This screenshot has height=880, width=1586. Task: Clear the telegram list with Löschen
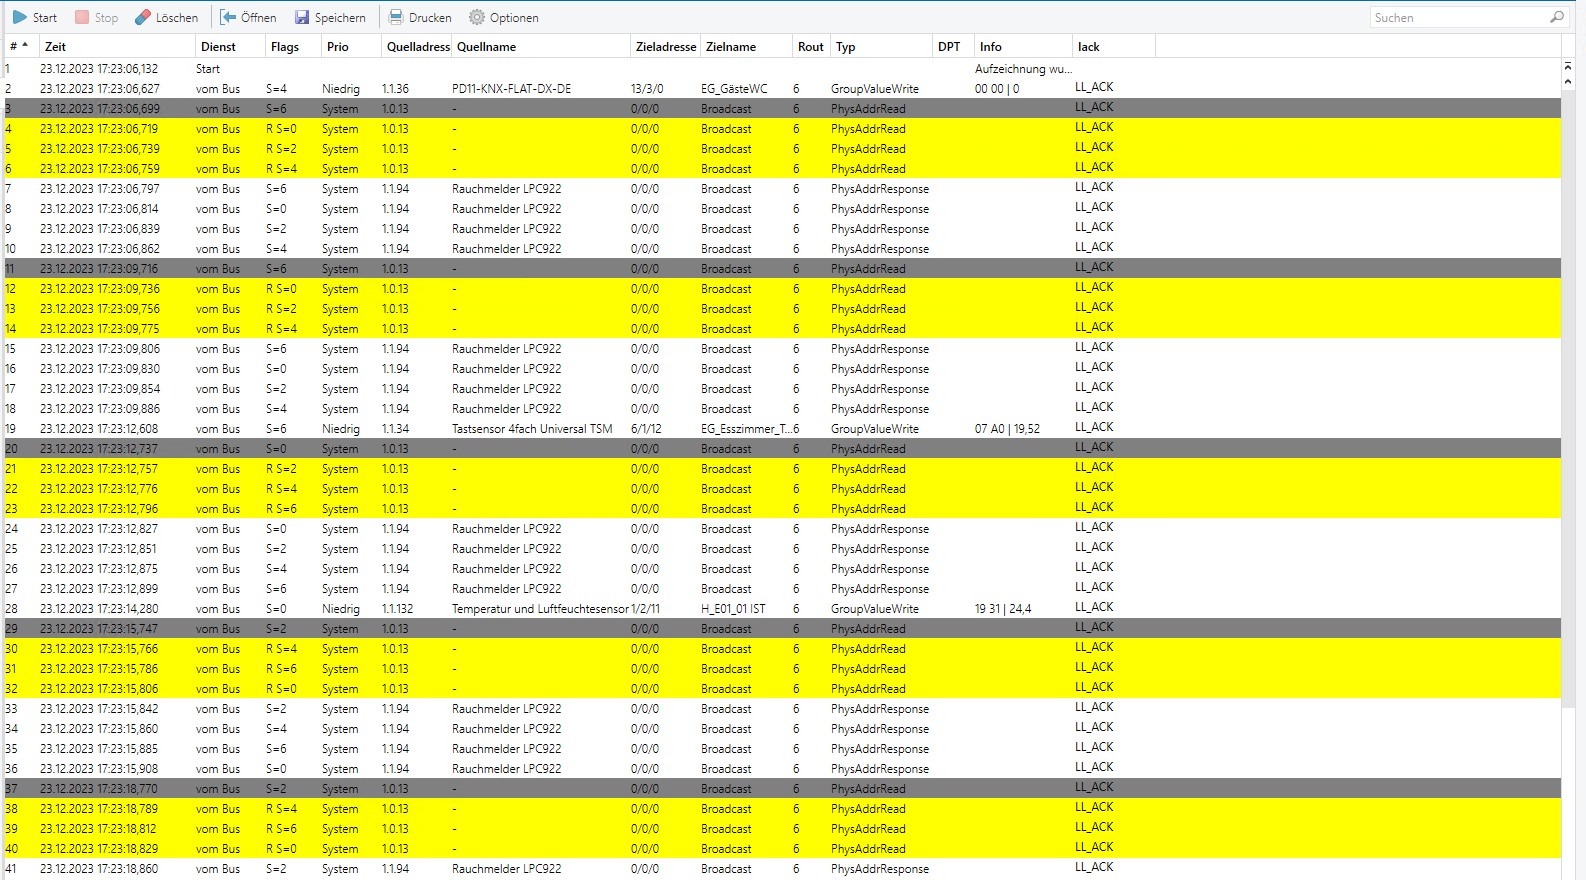pos(166,17)
